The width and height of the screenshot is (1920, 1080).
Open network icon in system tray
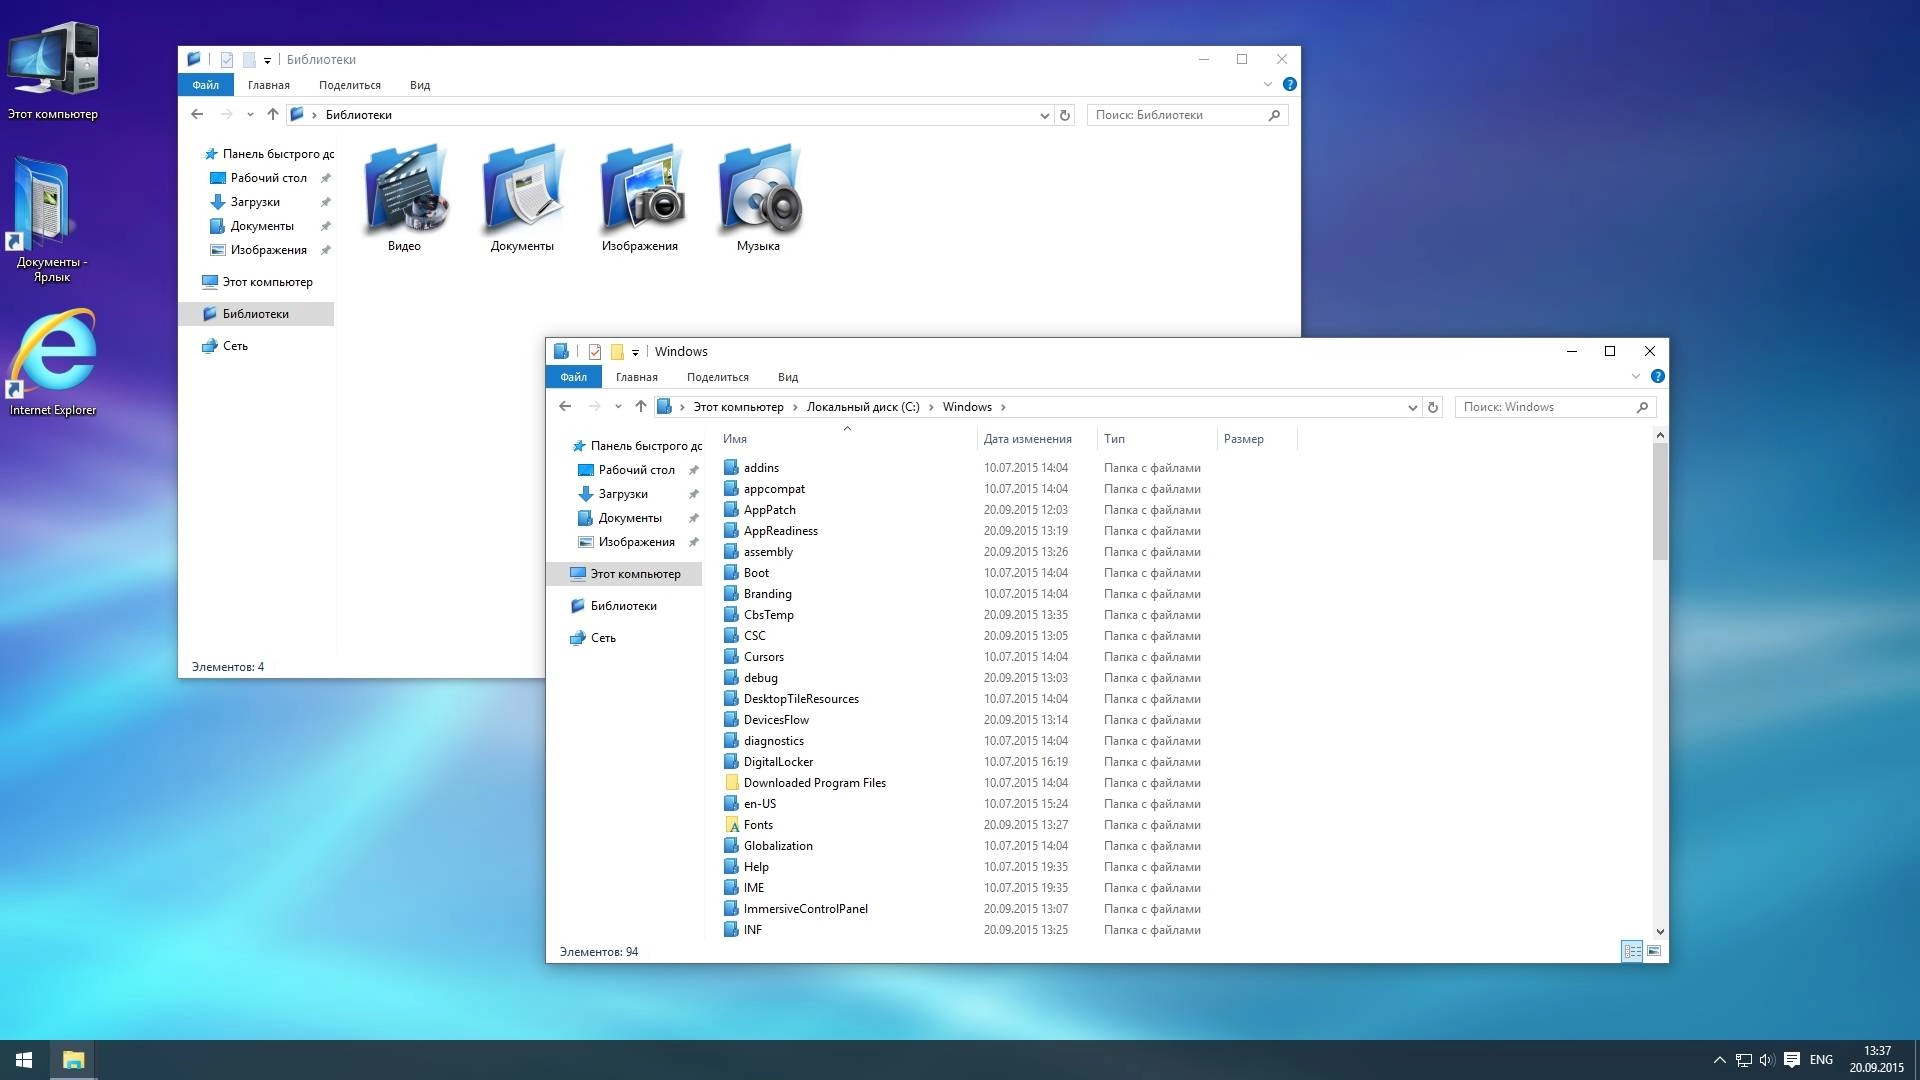[1743, 1060]
